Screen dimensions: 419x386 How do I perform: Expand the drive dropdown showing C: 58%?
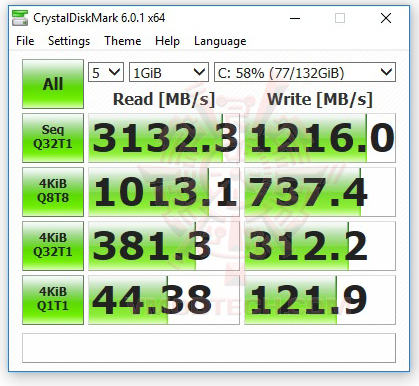click(305, 72)
